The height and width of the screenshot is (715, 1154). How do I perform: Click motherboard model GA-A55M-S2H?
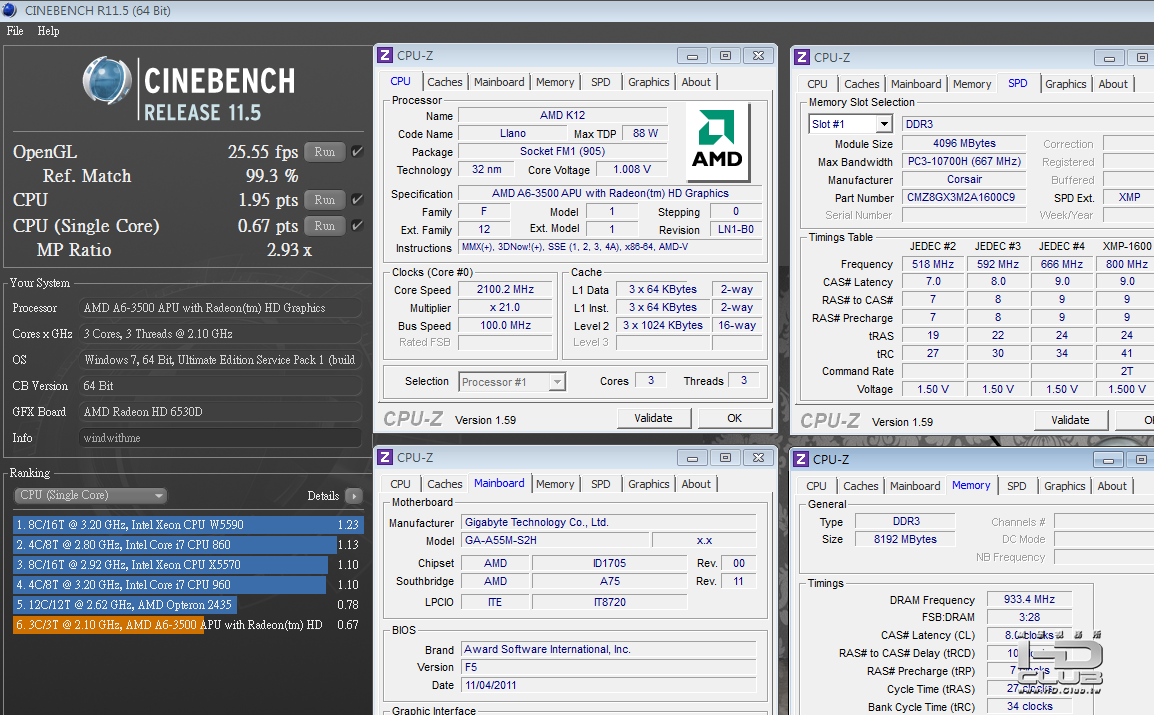tap(556, 540)
